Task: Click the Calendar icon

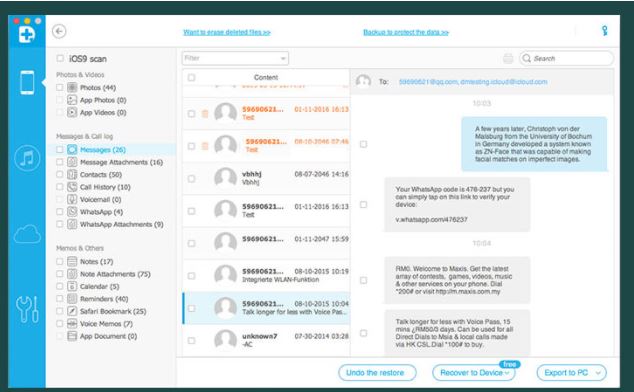Action: [x=72, y=286]
